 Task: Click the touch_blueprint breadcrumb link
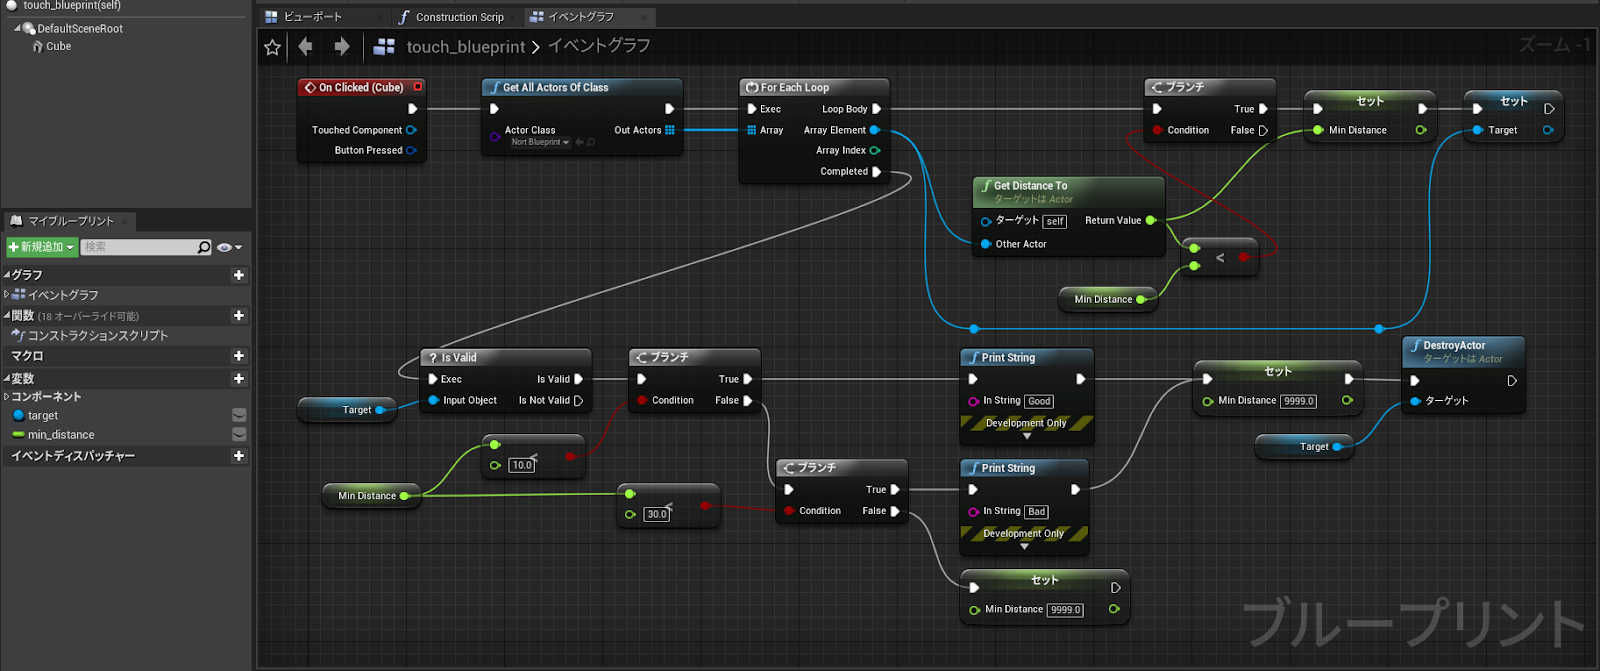pos(465,47)
